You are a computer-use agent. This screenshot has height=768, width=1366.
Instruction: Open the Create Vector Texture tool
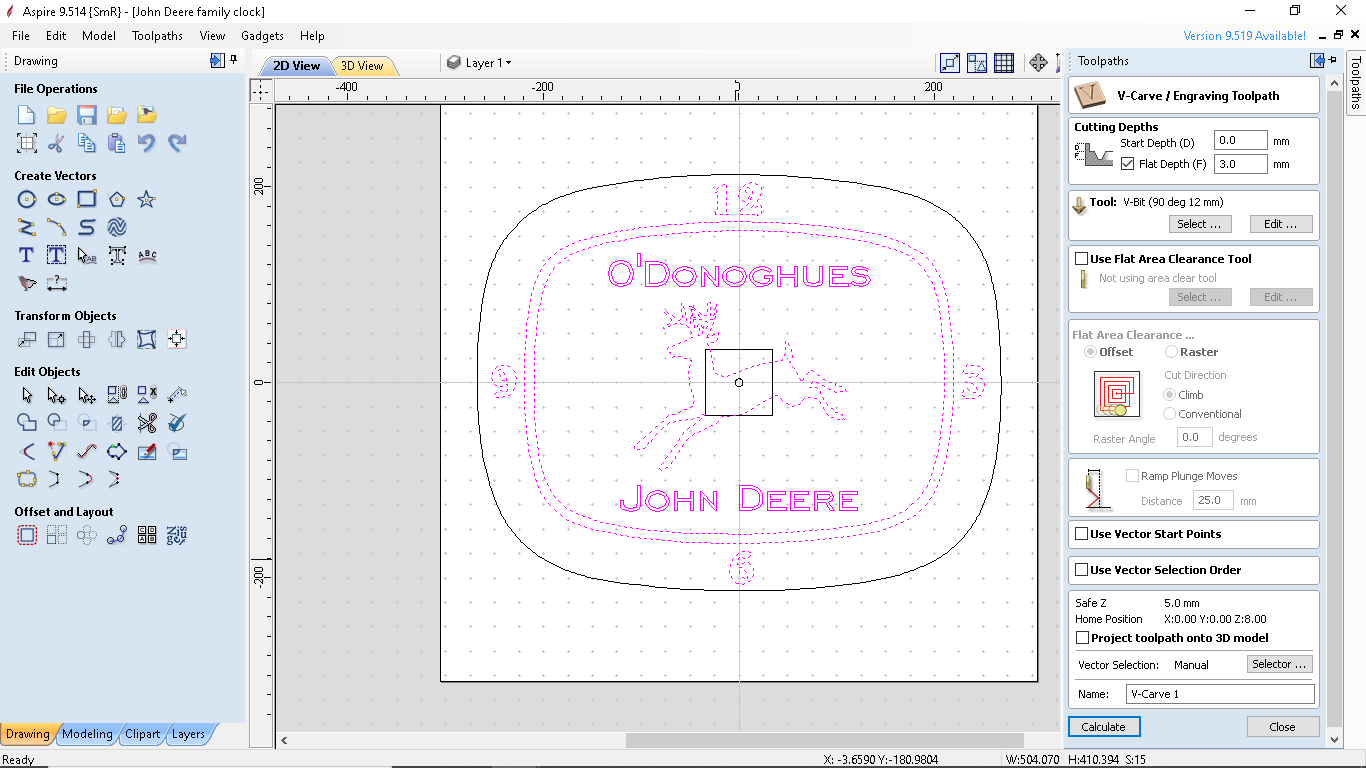click(117, 227)
